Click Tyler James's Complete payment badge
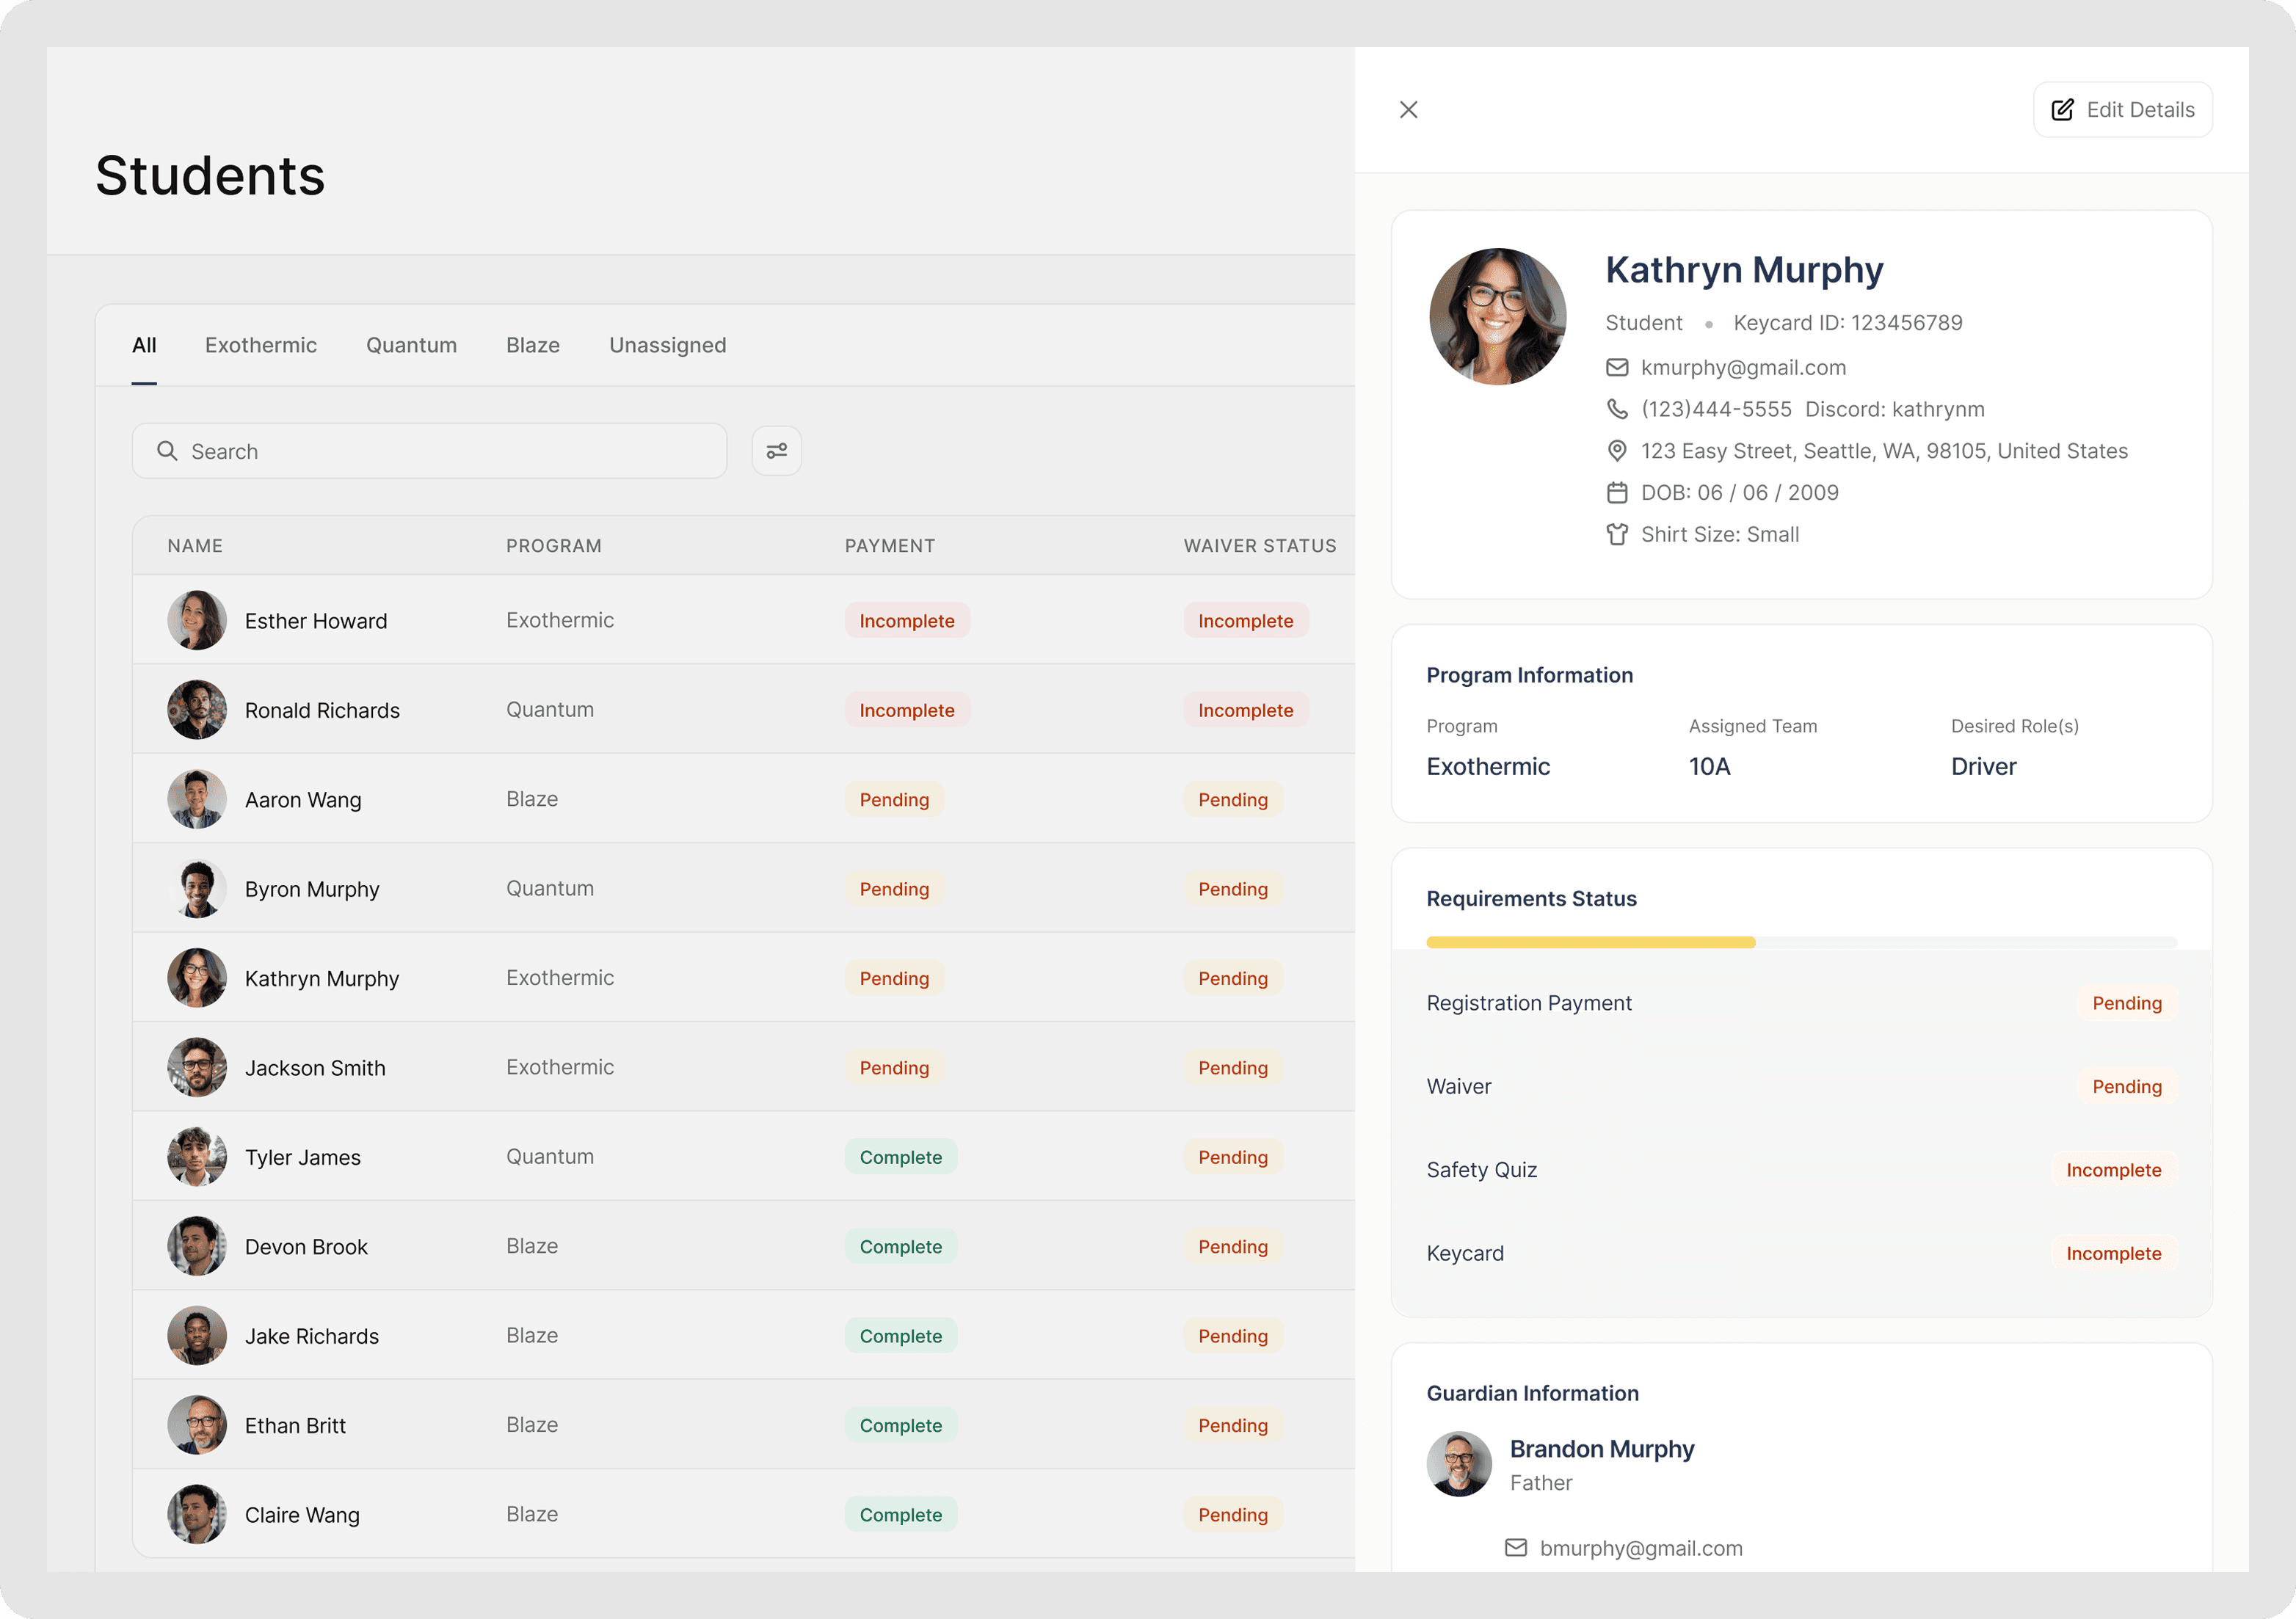The height and width of the screenshot is (1619, 2296). (x=900, y=1157)
